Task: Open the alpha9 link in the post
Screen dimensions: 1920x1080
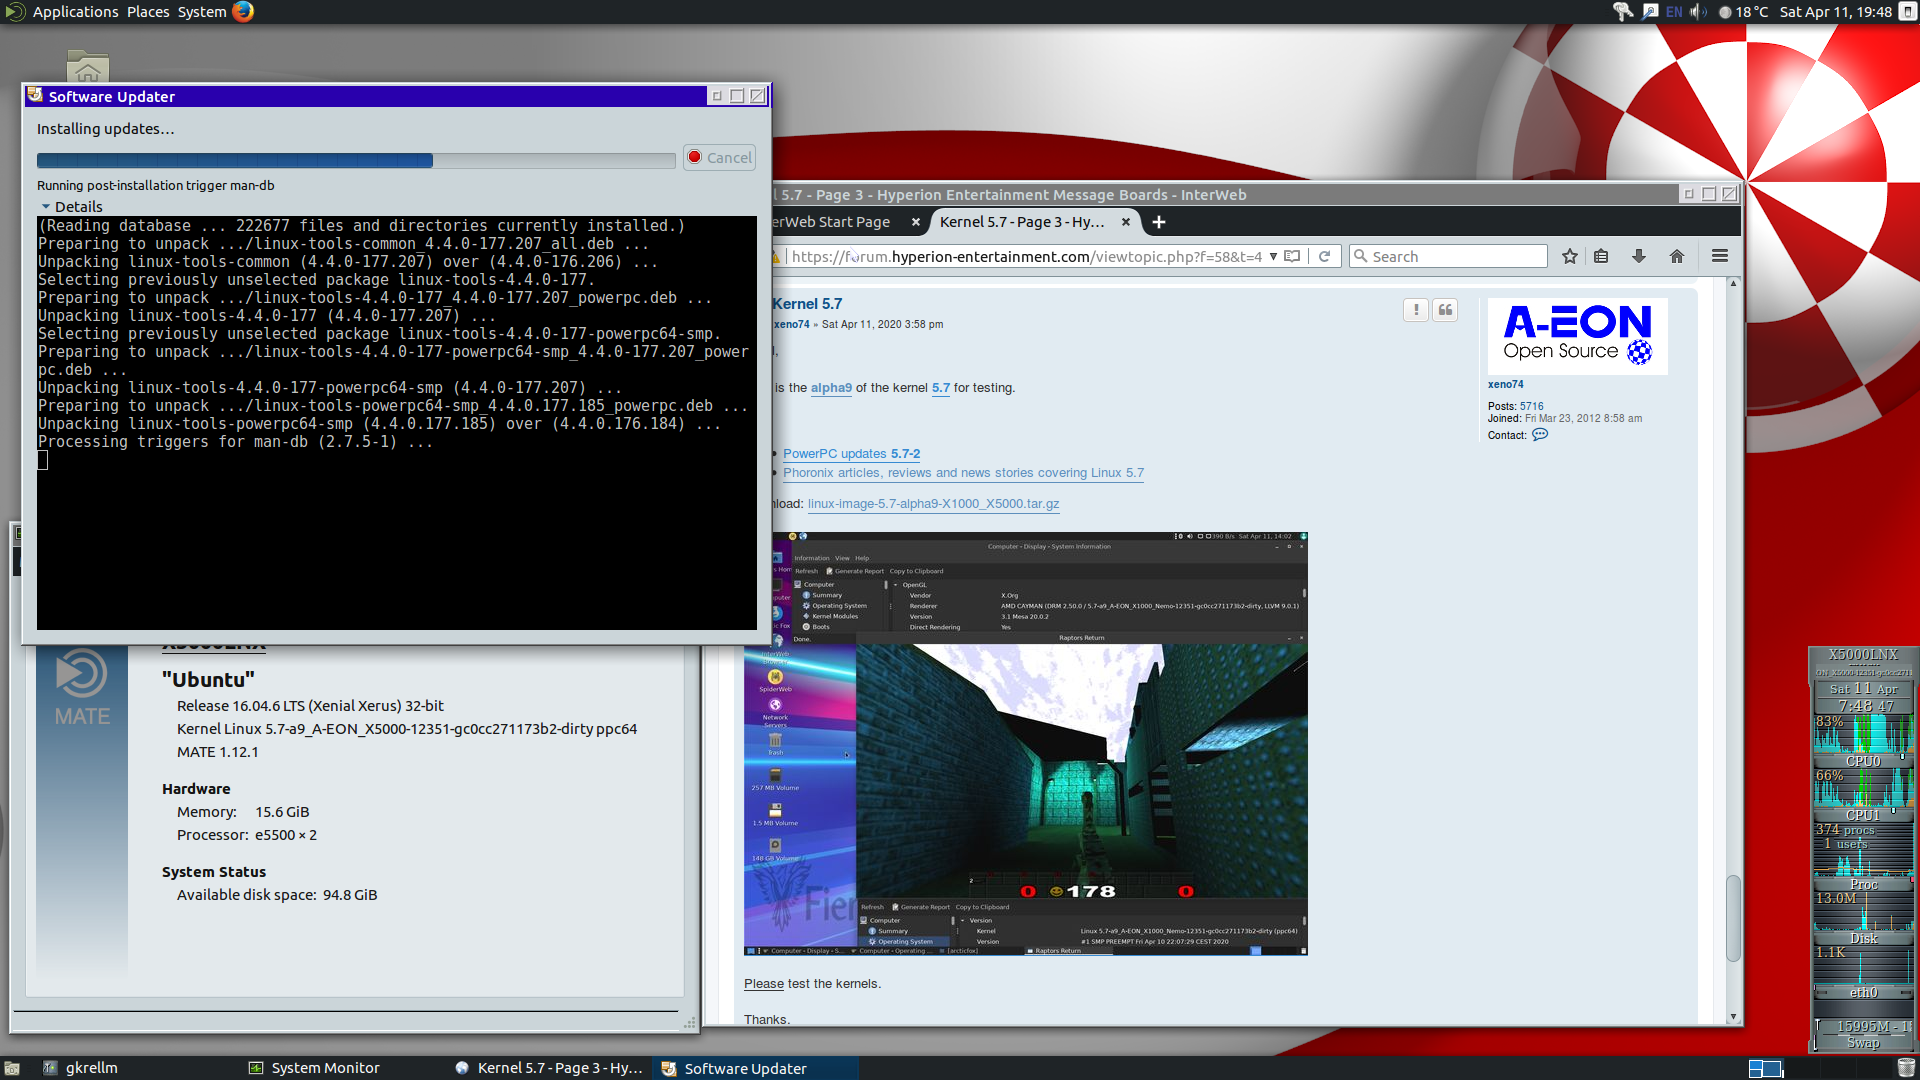Action: coord(831,388)
